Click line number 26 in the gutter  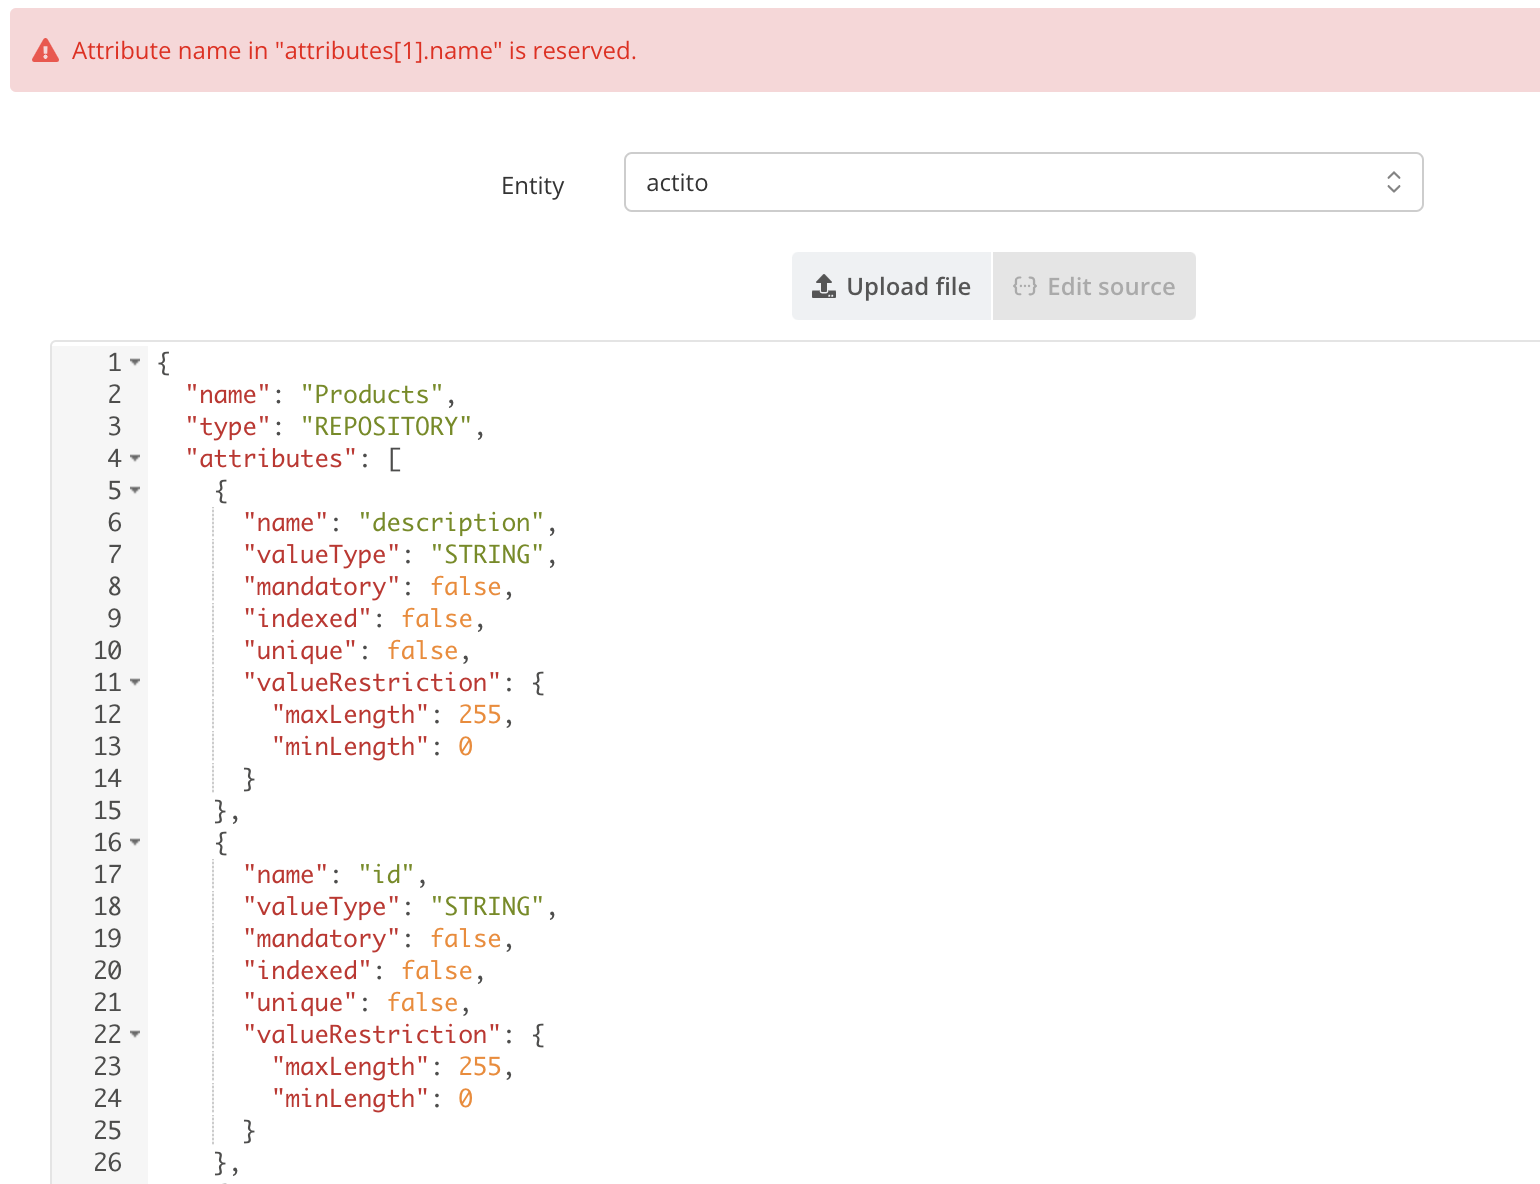107,1163
